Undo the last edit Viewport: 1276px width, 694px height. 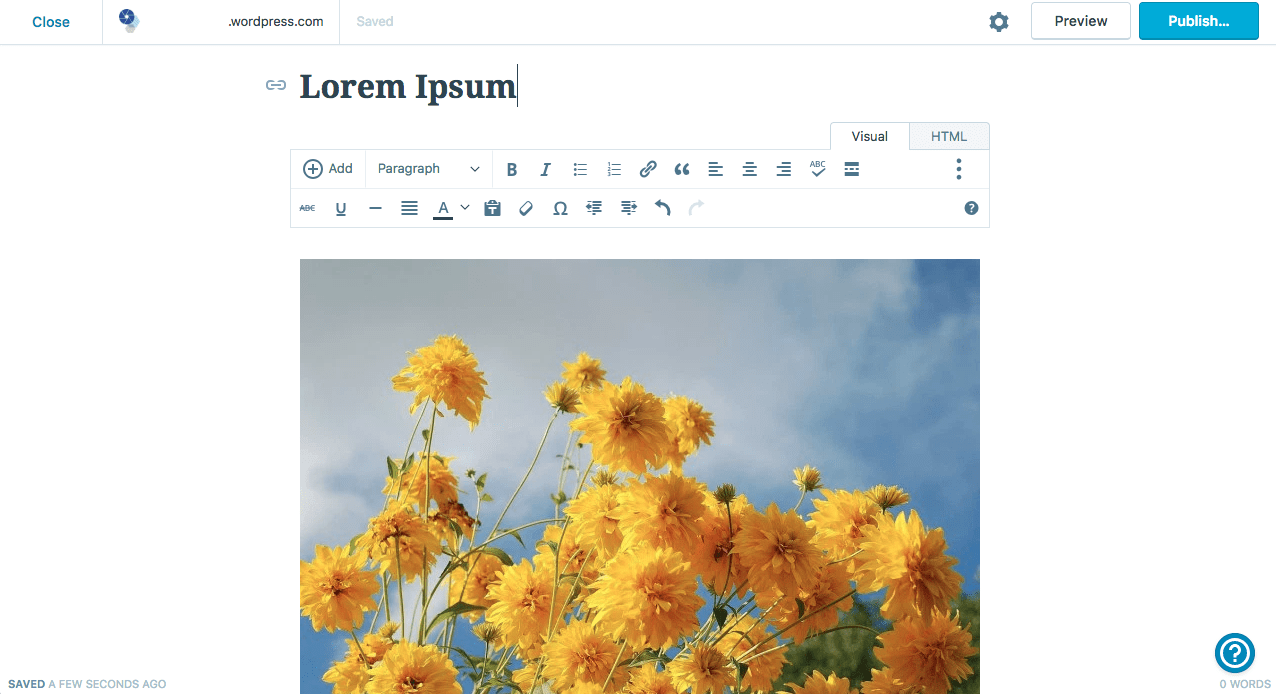pos(662,208)
